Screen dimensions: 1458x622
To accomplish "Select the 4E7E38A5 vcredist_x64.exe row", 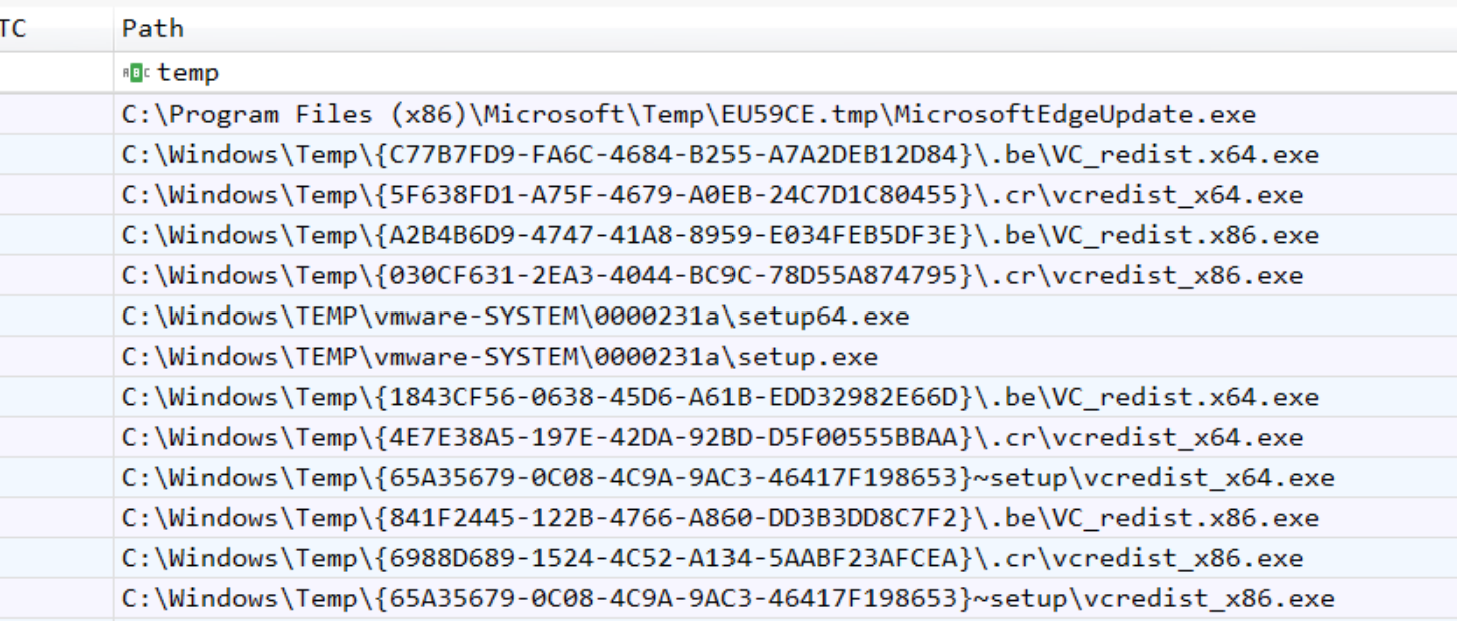I will [x=786, y=437].
